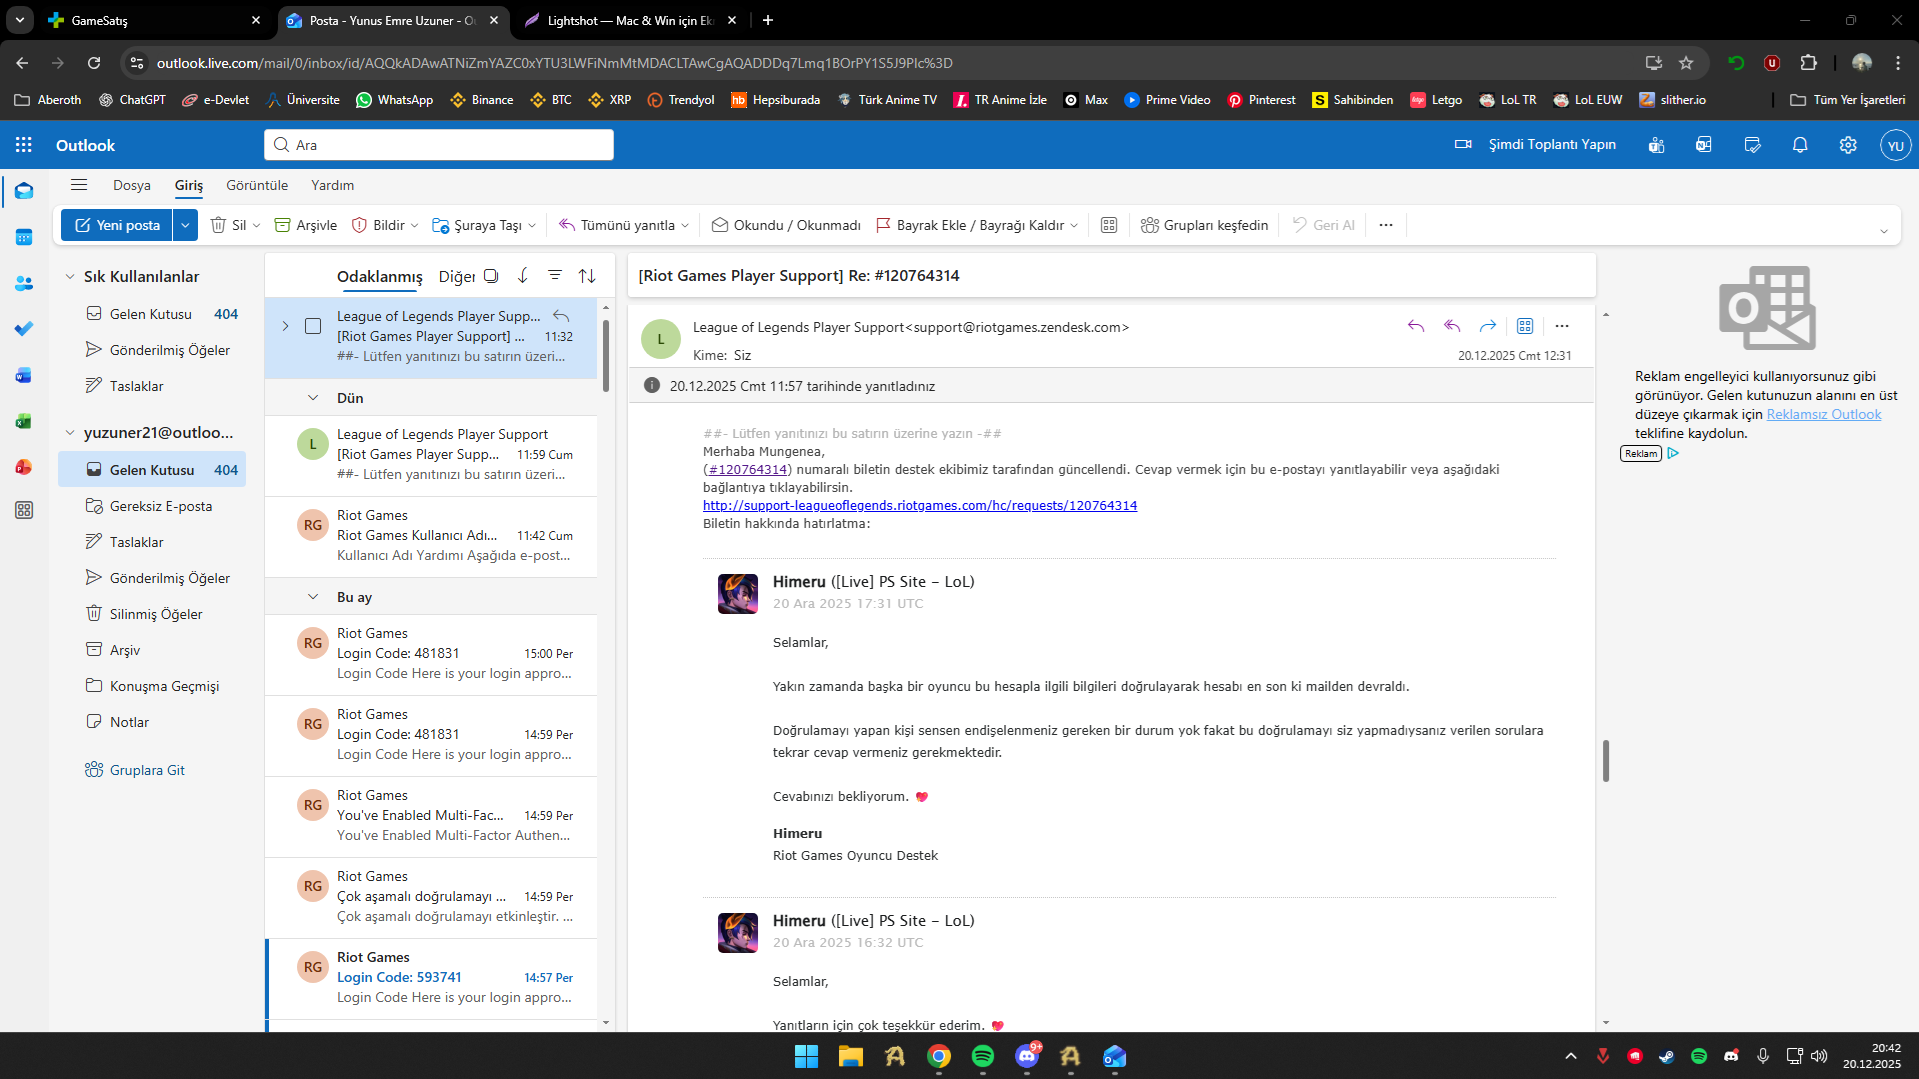This screenshot has width=1919, height=1079.
Task: Open the support request link for ticket 120764314
Action: pos(920,505)
